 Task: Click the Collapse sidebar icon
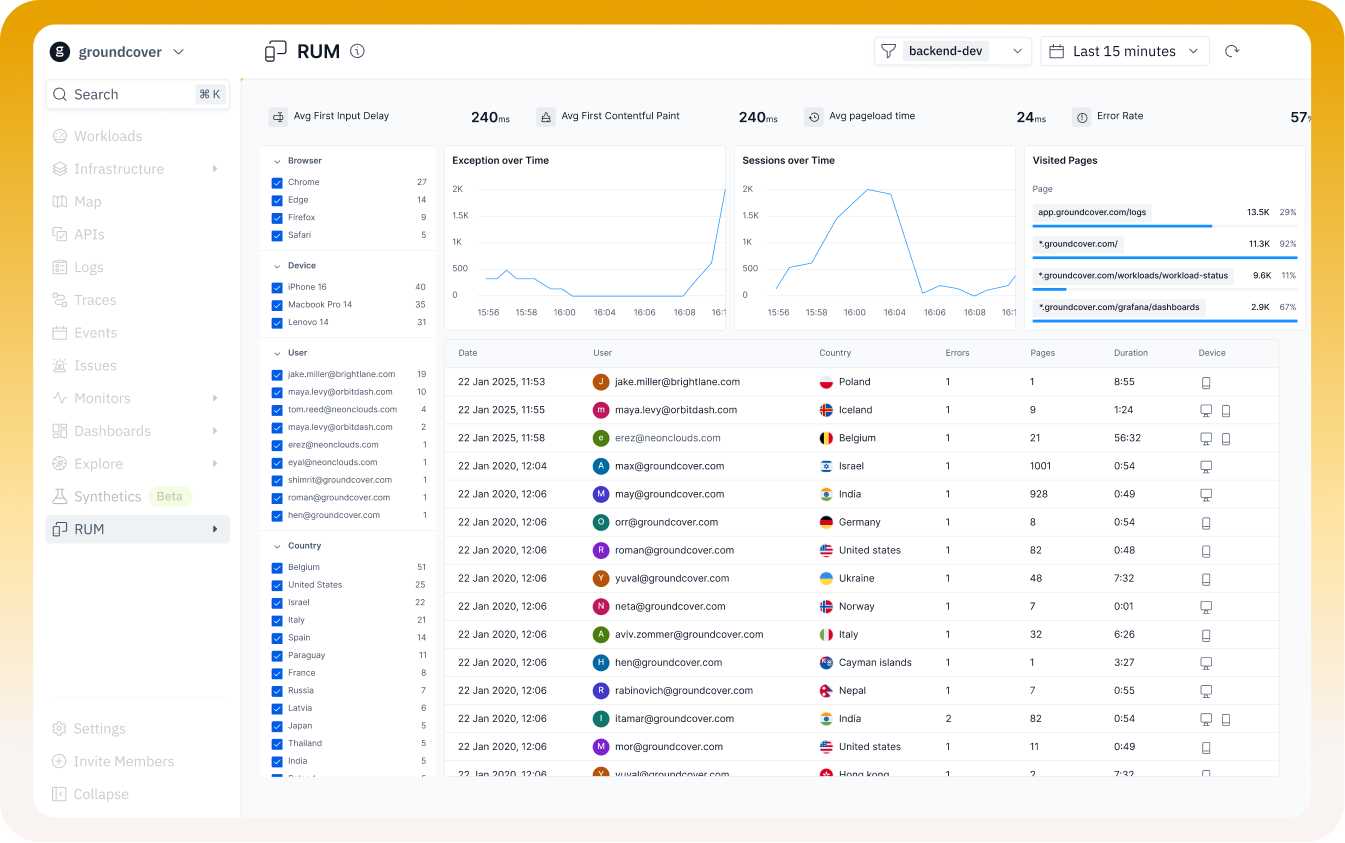60,794
